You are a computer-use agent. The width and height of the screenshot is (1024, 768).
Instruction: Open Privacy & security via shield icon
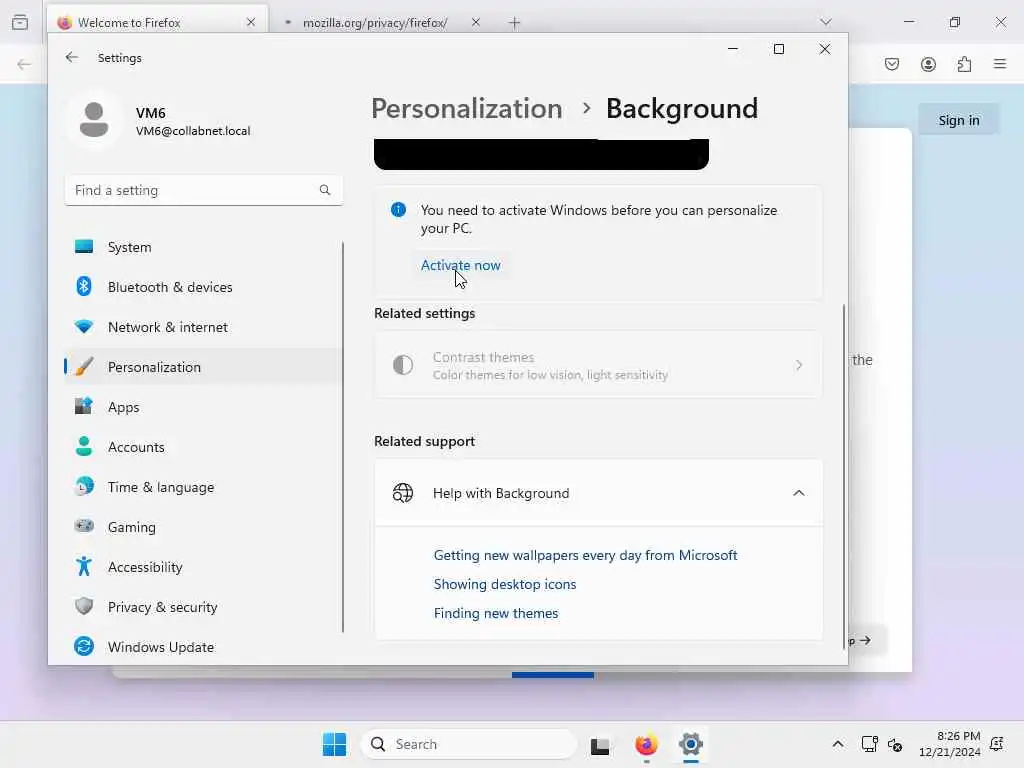[x=84, y=606]
